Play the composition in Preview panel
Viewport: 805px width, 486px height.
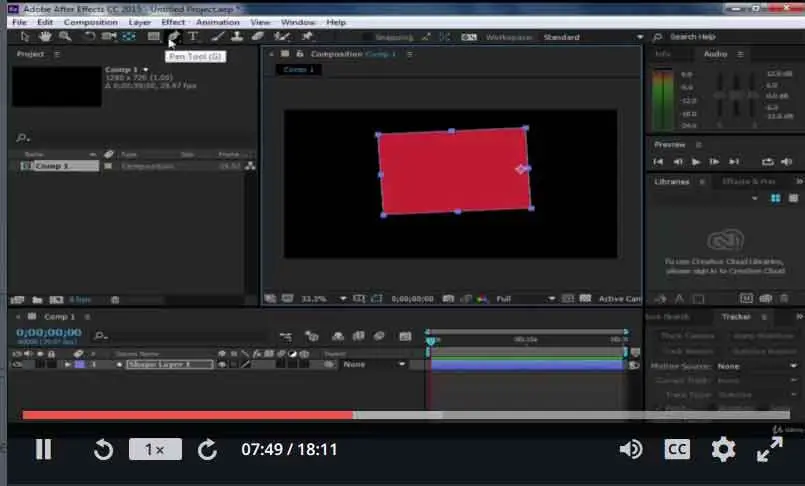(696, 162)
